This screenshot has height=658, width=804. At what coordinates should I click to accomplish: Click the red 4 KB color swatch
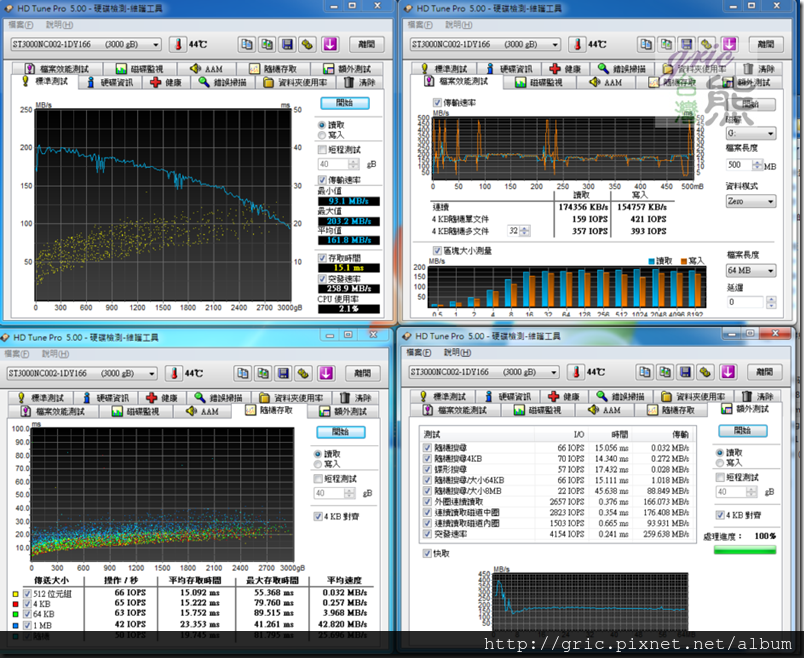click(15, 604)
